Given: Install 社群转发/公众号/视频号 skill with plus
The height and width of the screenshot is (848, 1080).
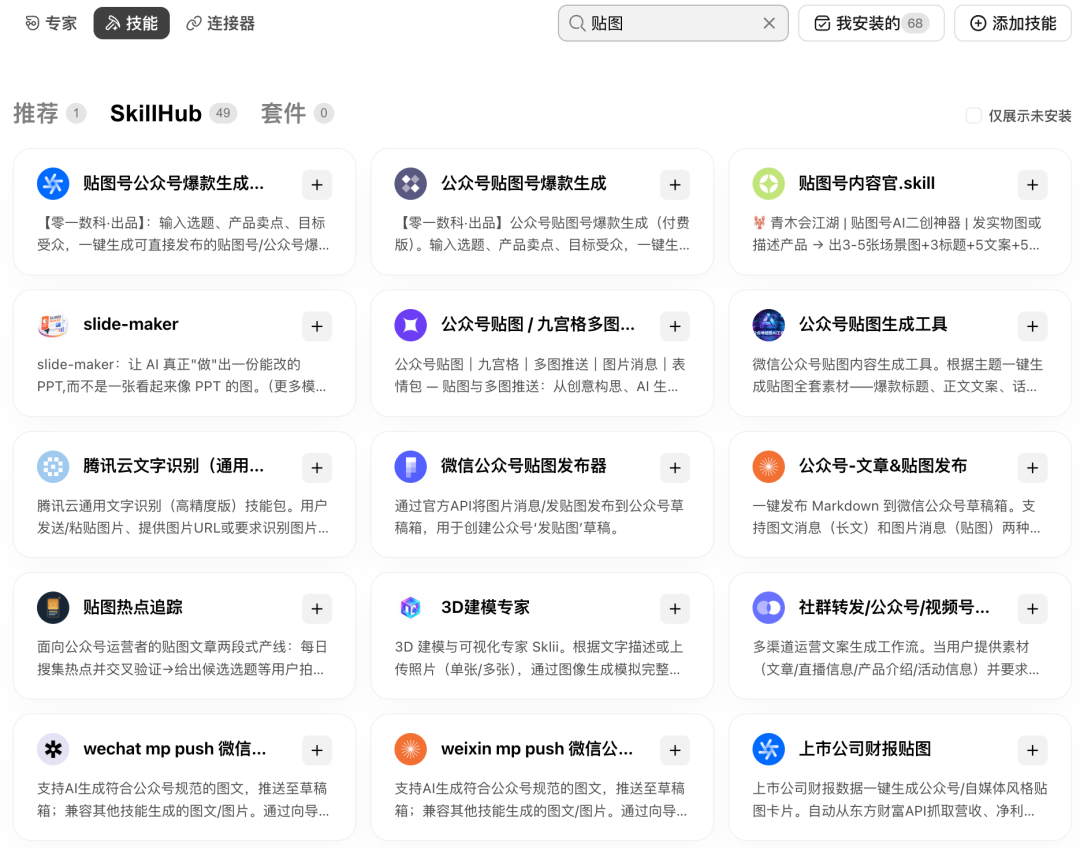Looking at the screenshot, I should coord(1032,608).
